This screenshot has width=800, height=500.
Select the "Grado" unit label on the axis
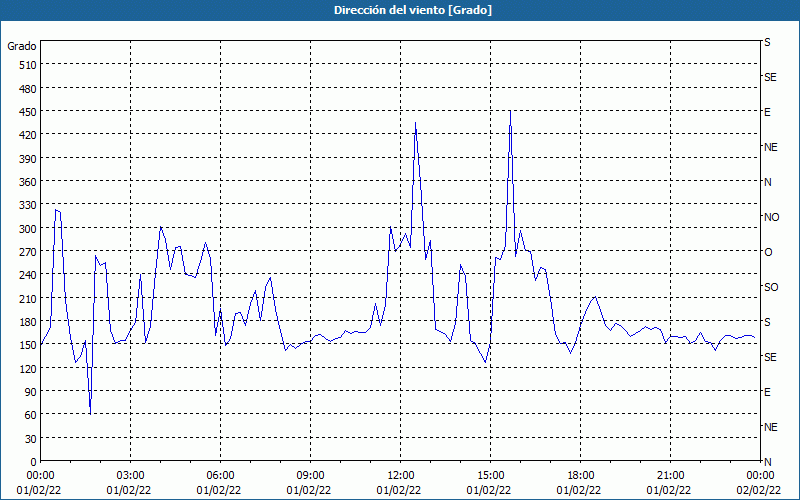[x=22, y=46]
